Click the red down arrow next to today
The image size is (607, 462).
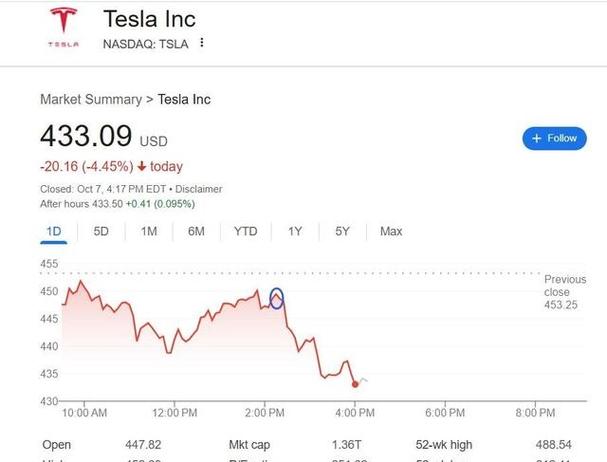click(x=142, y=167)
